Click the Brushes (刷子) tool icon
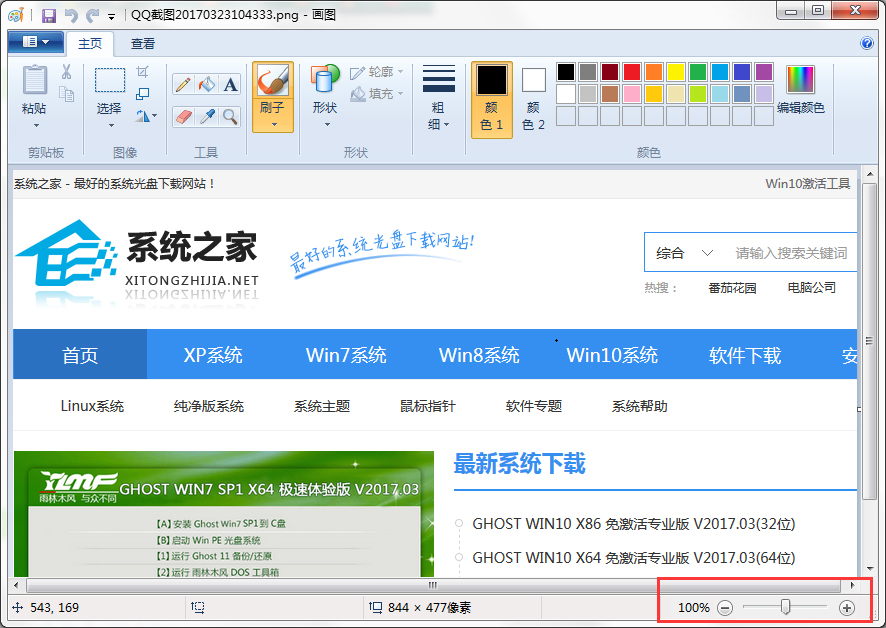 point(272,82)
